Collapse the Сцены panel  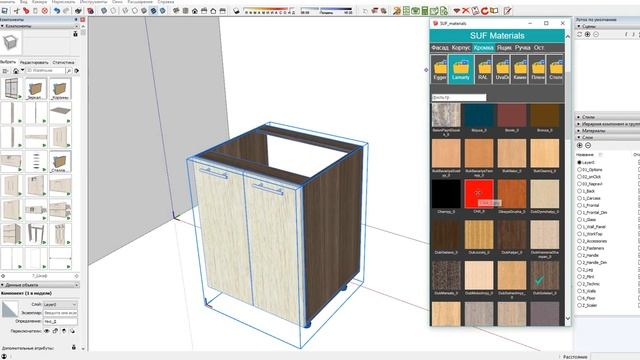[x=607, y=26]
